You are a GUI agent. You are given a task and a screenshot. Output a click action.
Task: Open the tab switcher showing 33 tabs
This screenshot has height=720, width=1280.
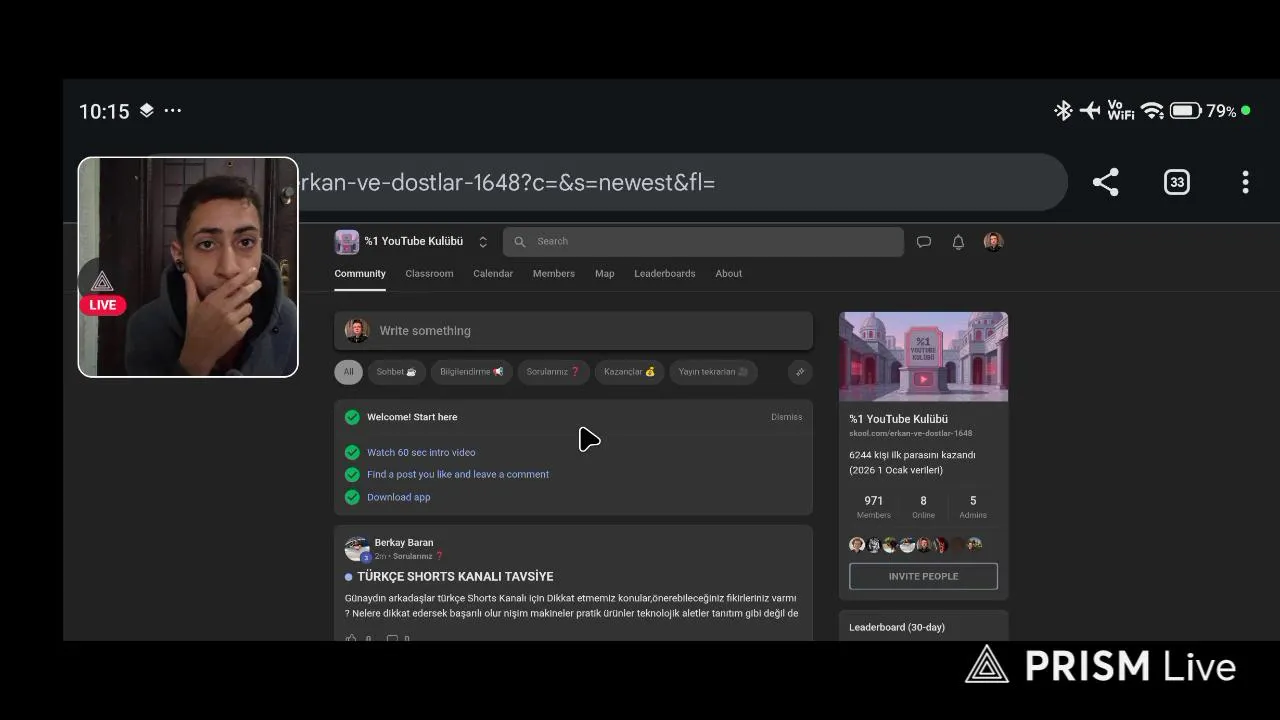1177,182
